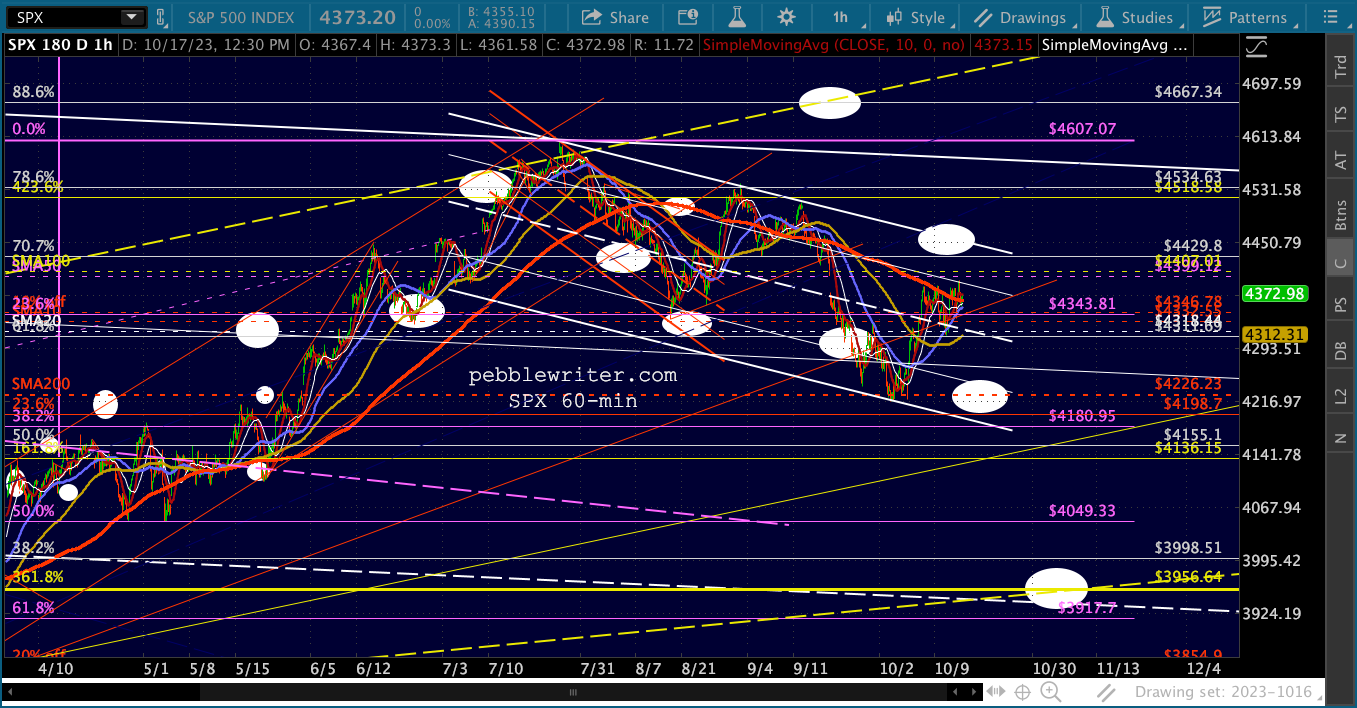The image size is (1357, 708).
Task: Click the $4180.95 magenta level label
Action: 1082,415
